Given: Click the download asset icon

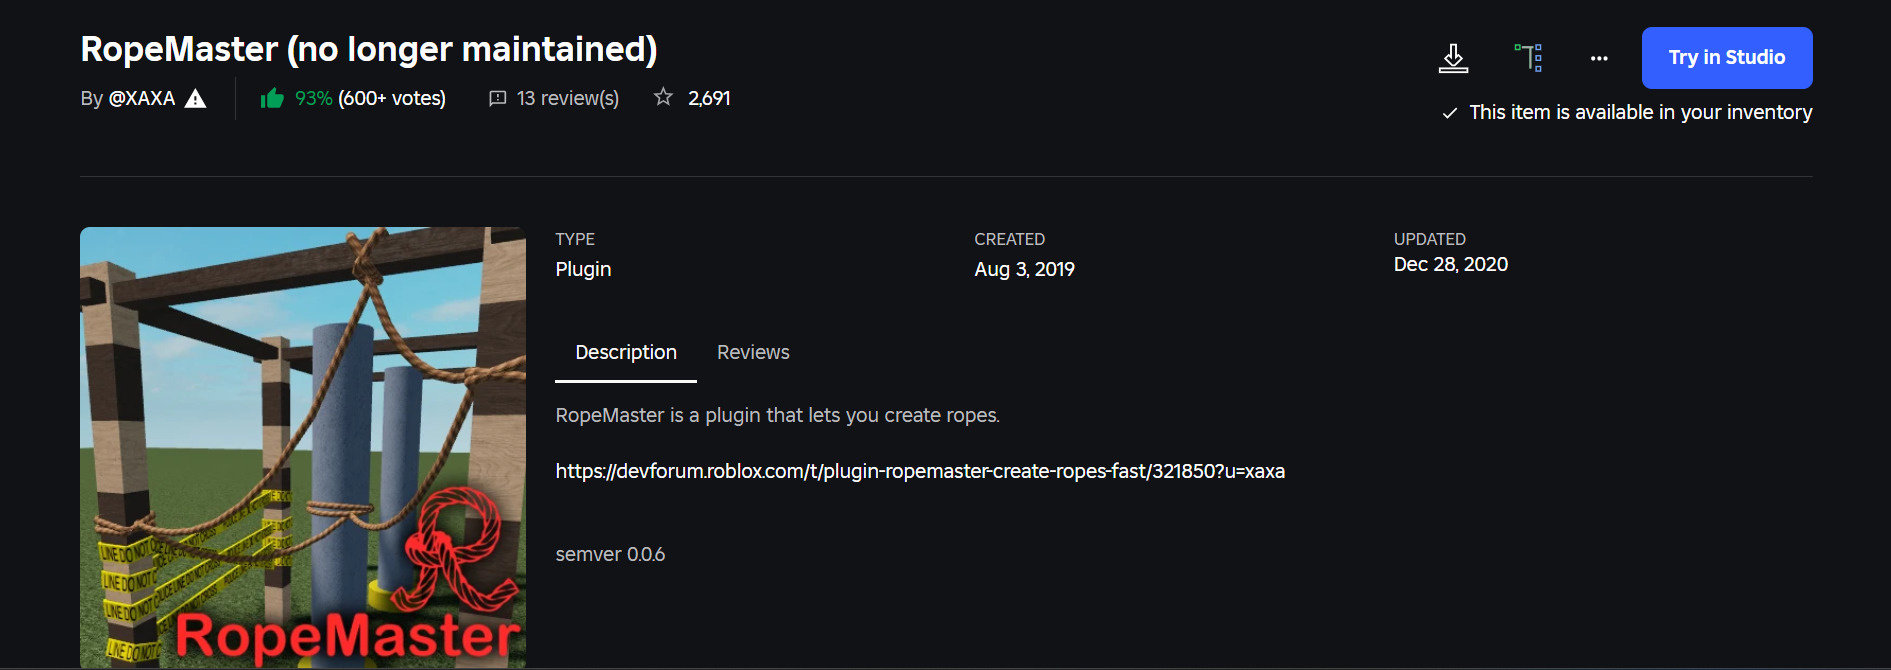Looking at the screenshot, I should (1453, 58).
